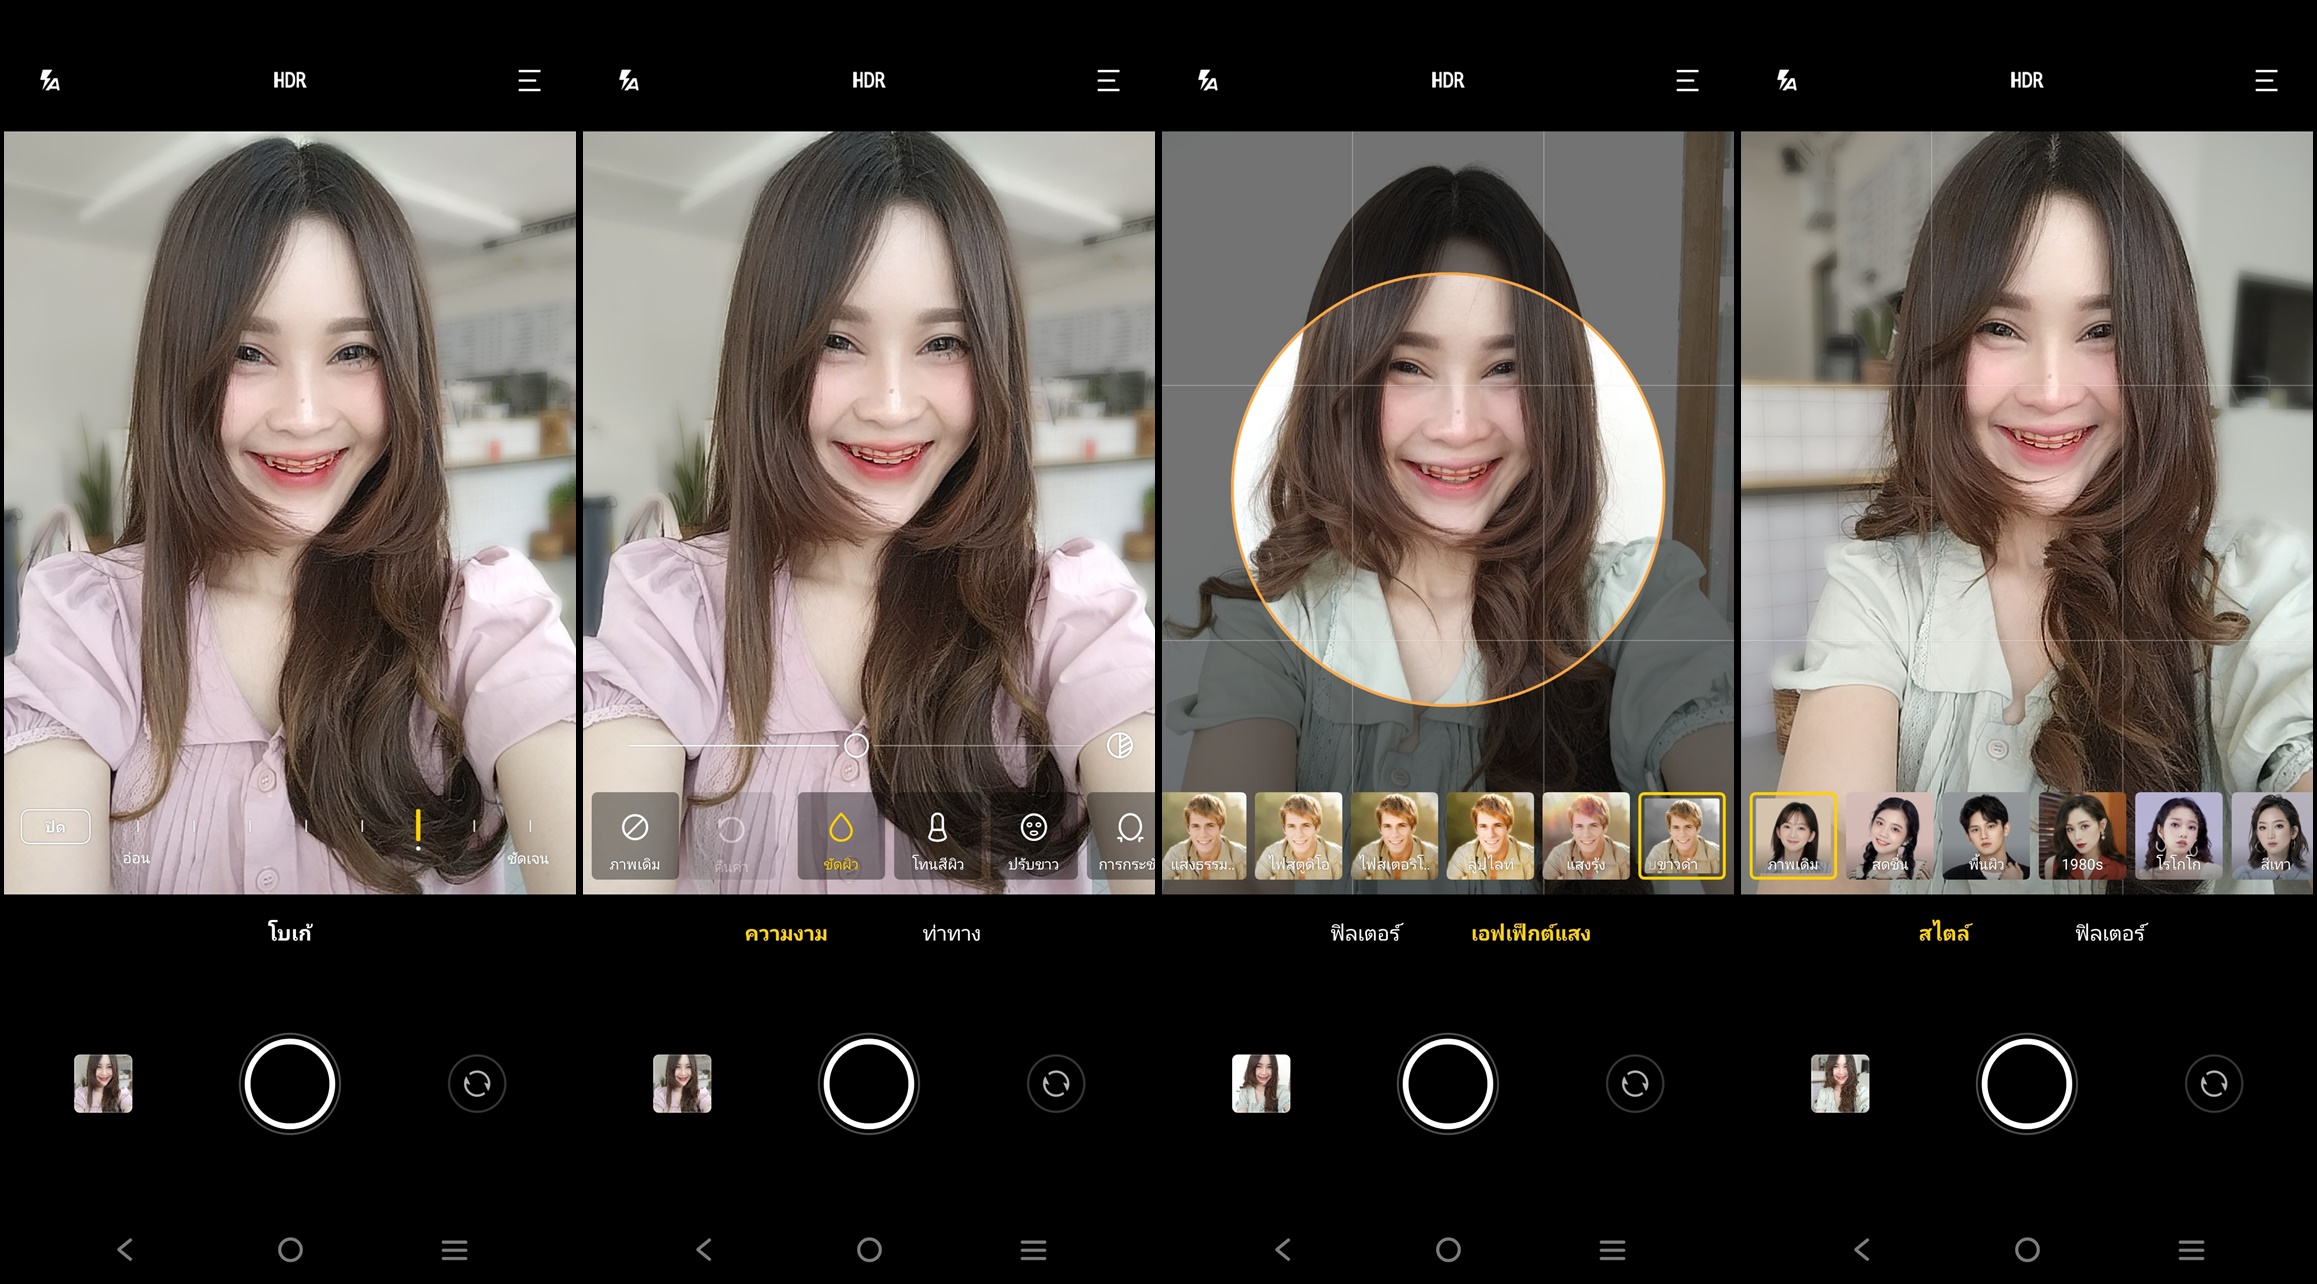Open the camera menu on the โบเก้ screen
Viewport: 2317px width, 1284px height.
[529, 80]
